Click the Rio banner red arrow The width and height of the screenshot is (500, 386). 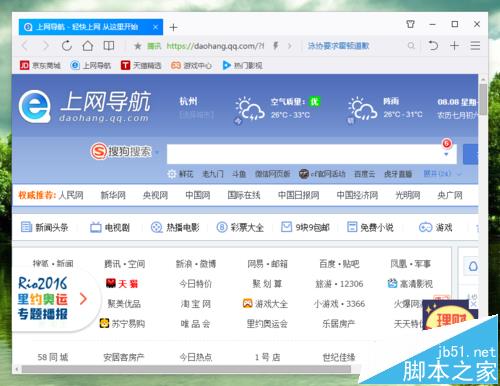[83, 298]
